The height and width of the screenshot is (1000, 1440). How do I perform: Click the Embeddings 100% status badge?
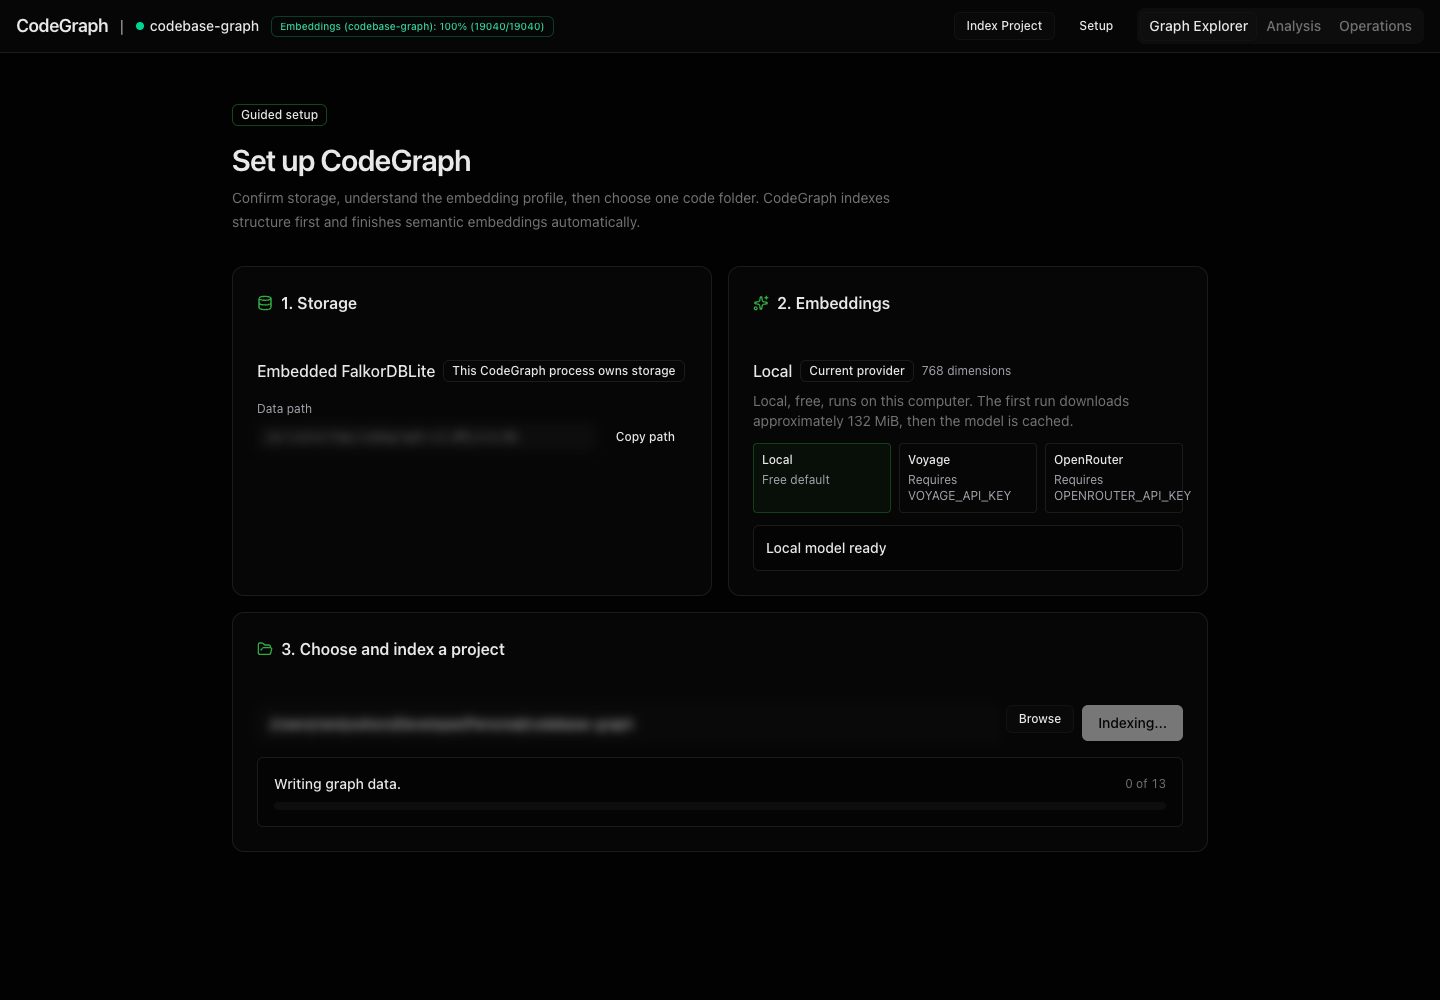[412, 26]
